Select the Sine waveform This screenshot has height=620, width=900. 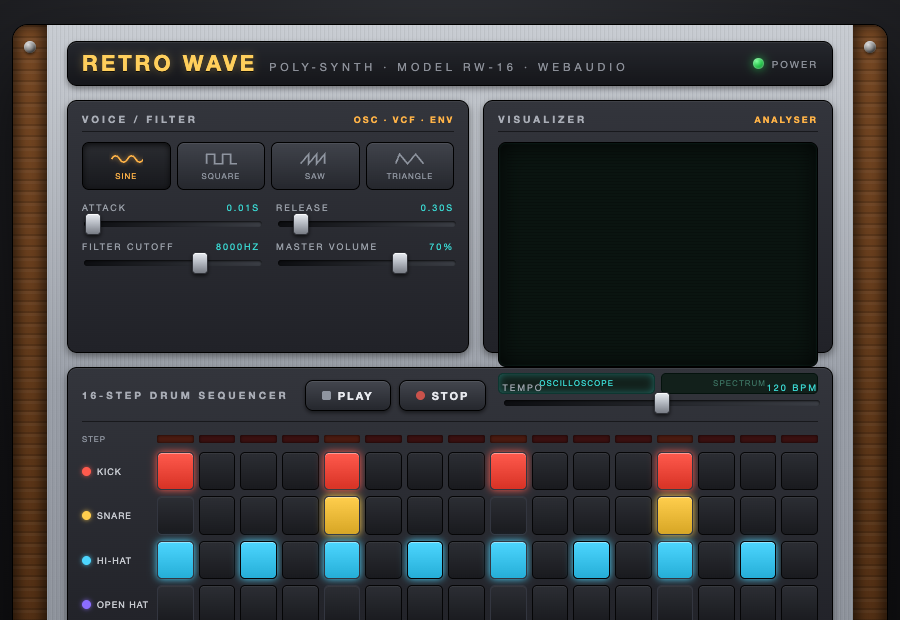click(126, 166)
